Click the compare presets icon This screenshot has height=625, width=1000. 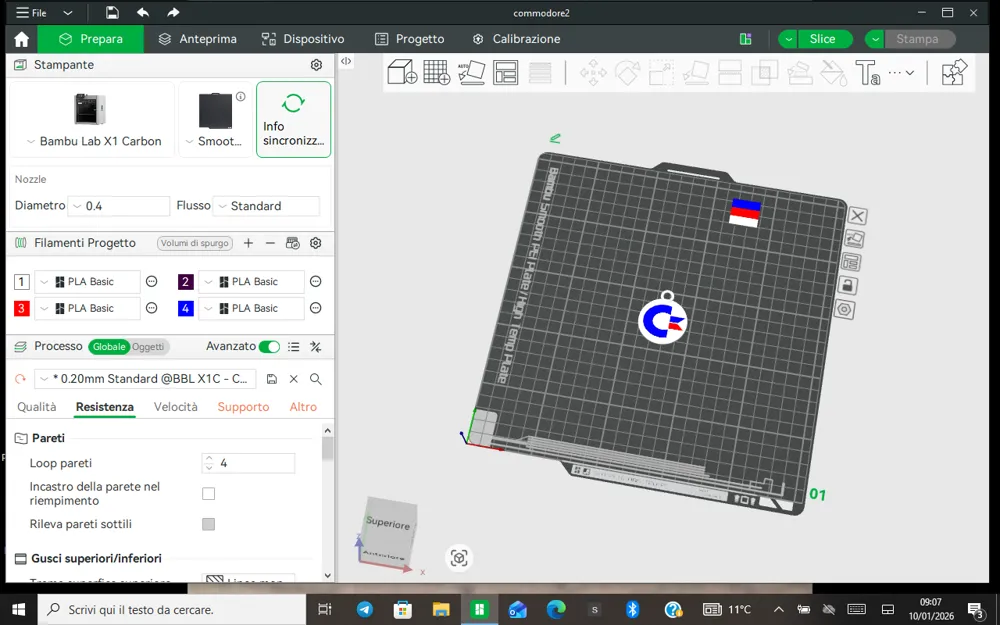[316, 347]
